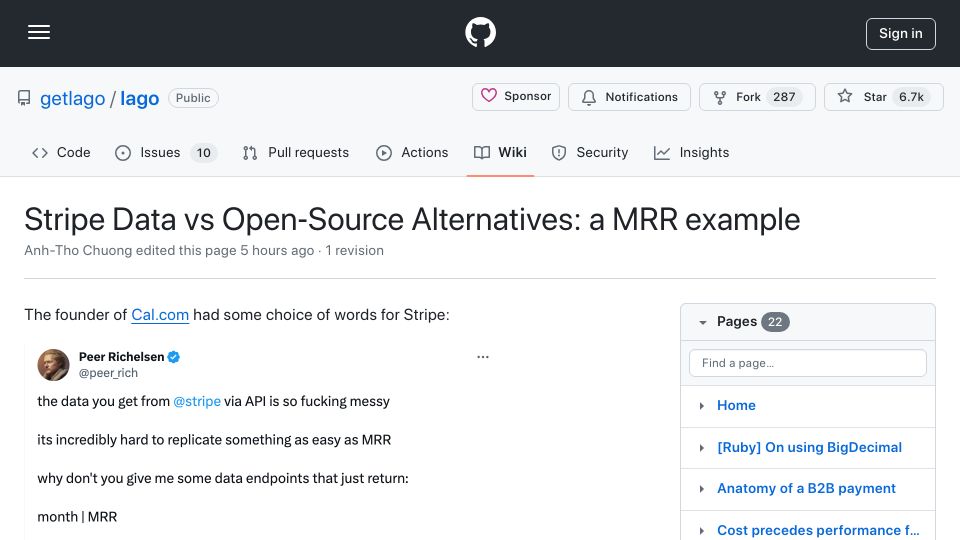This screenshot has height=540, width=960.
Task: Open the Home wiki page
Action: point(736,405)
